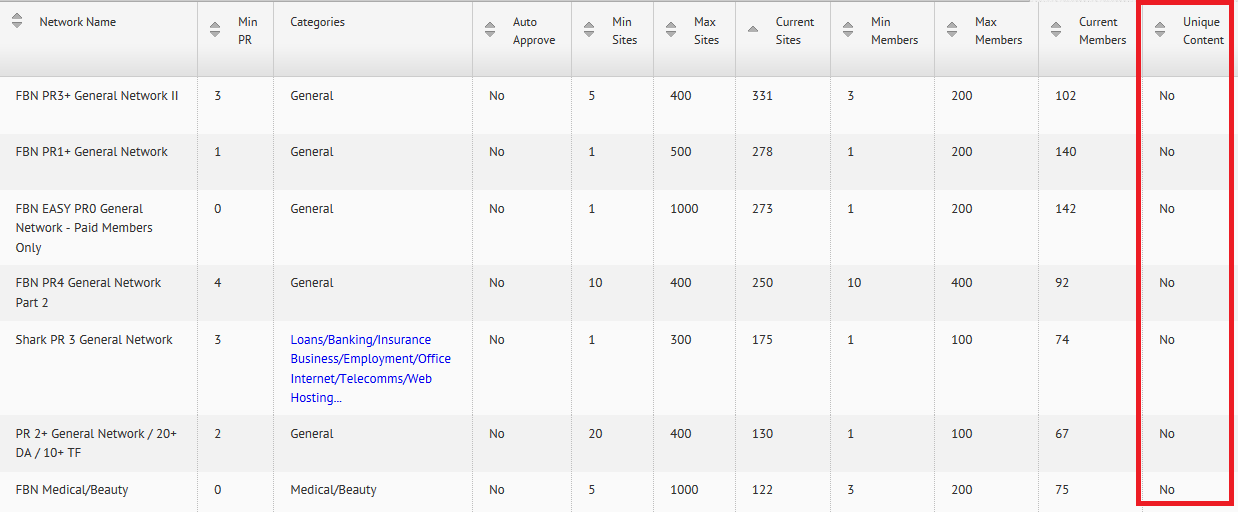Click Current Sites value 130
Screen dimensions: 1238x512
pyautogui.click(x=762, y=434)
